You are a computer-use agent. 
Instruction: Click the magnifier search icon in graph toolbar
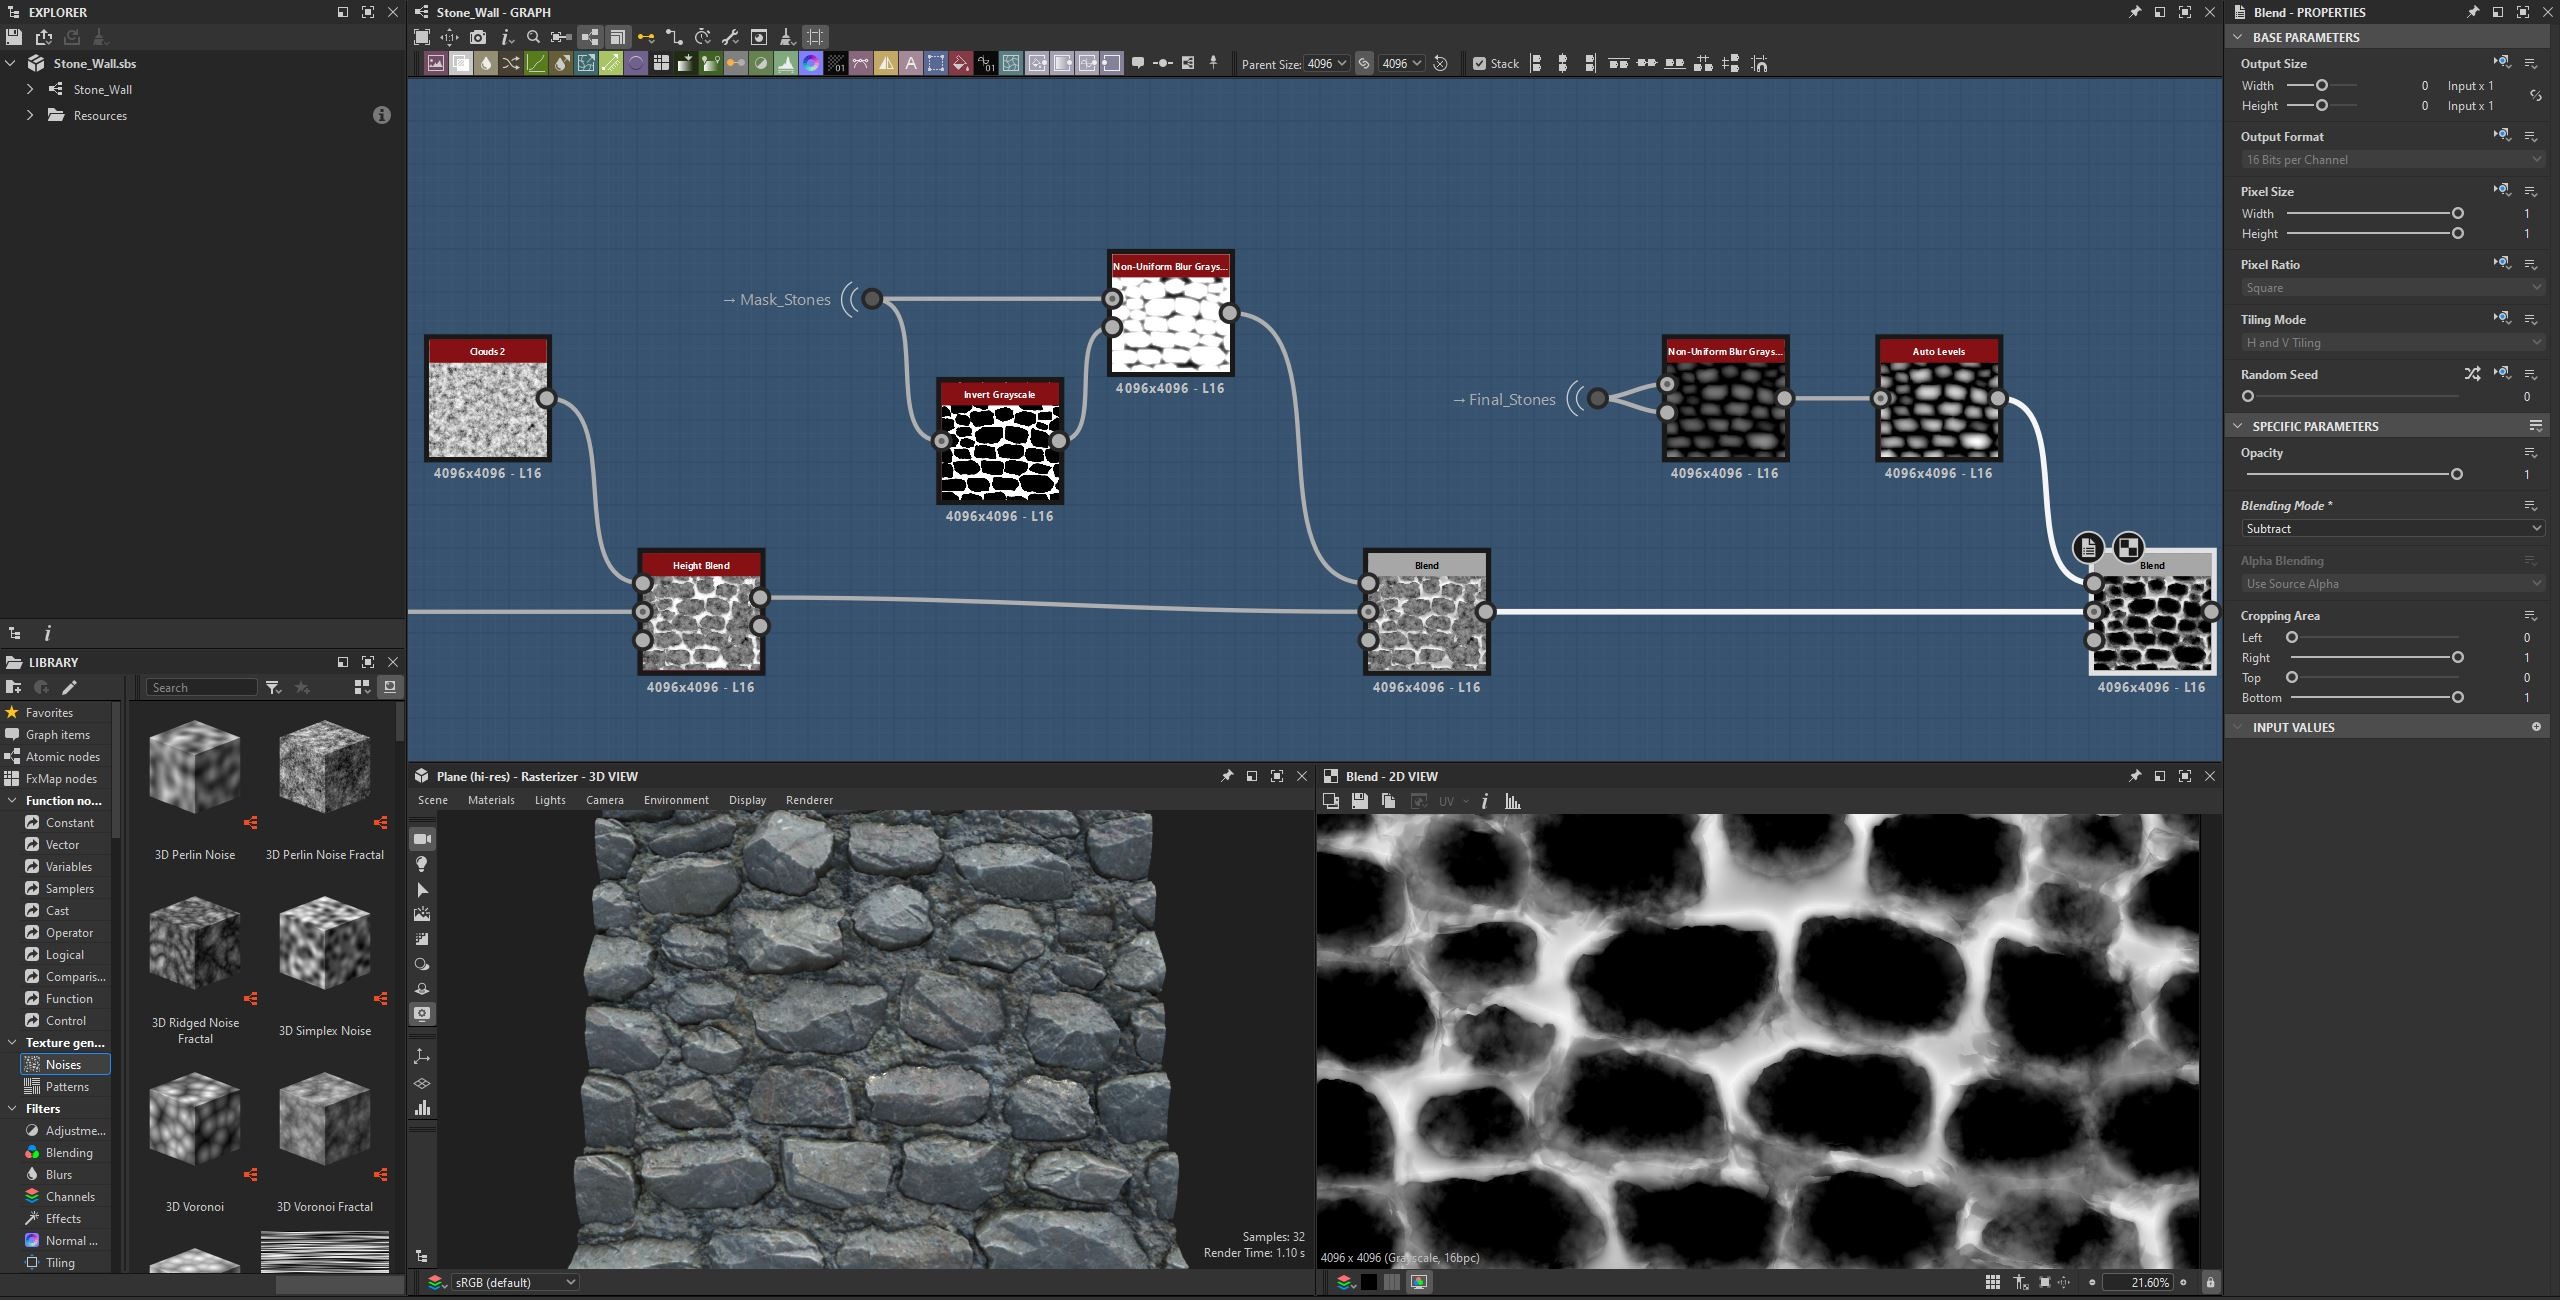click(533, 37)
